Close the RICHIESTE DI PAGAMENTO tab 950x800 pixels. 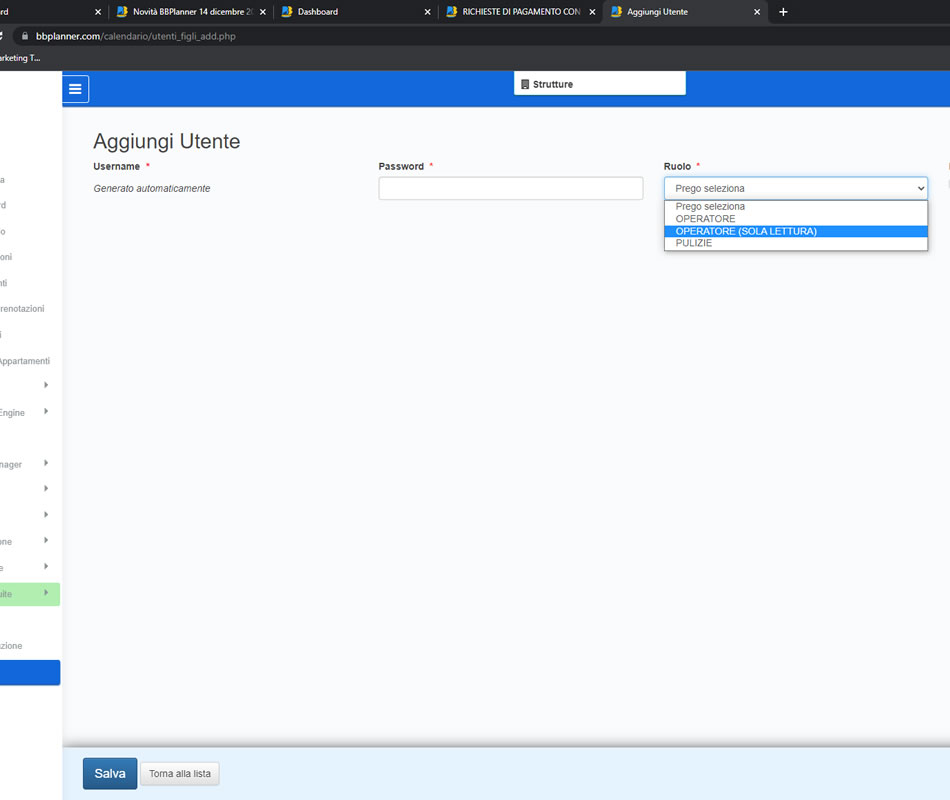coord(592,12)
